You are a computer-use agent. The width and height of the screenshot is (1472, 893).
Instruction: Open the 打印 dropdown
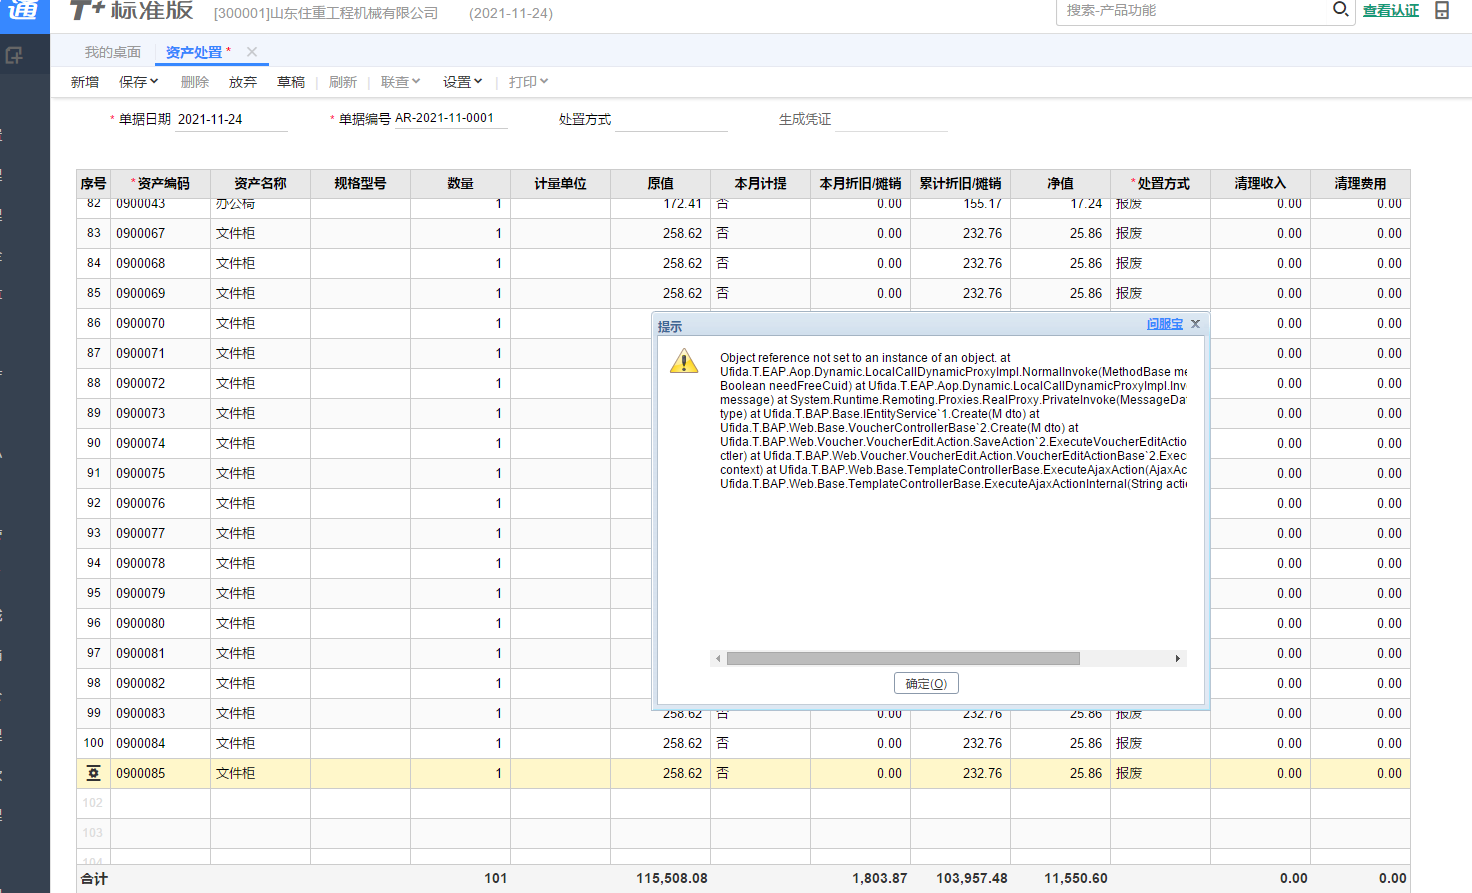pyautogui.click(x=529, y=82)
